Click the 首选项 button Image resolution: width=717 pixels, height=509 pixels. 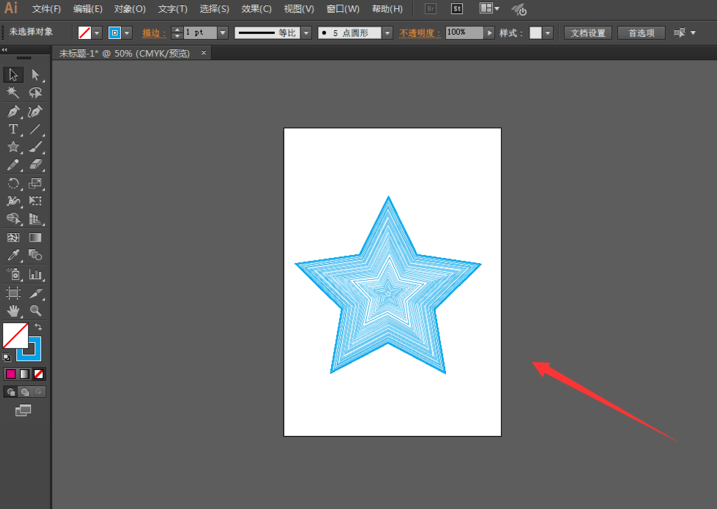[641, 33]
